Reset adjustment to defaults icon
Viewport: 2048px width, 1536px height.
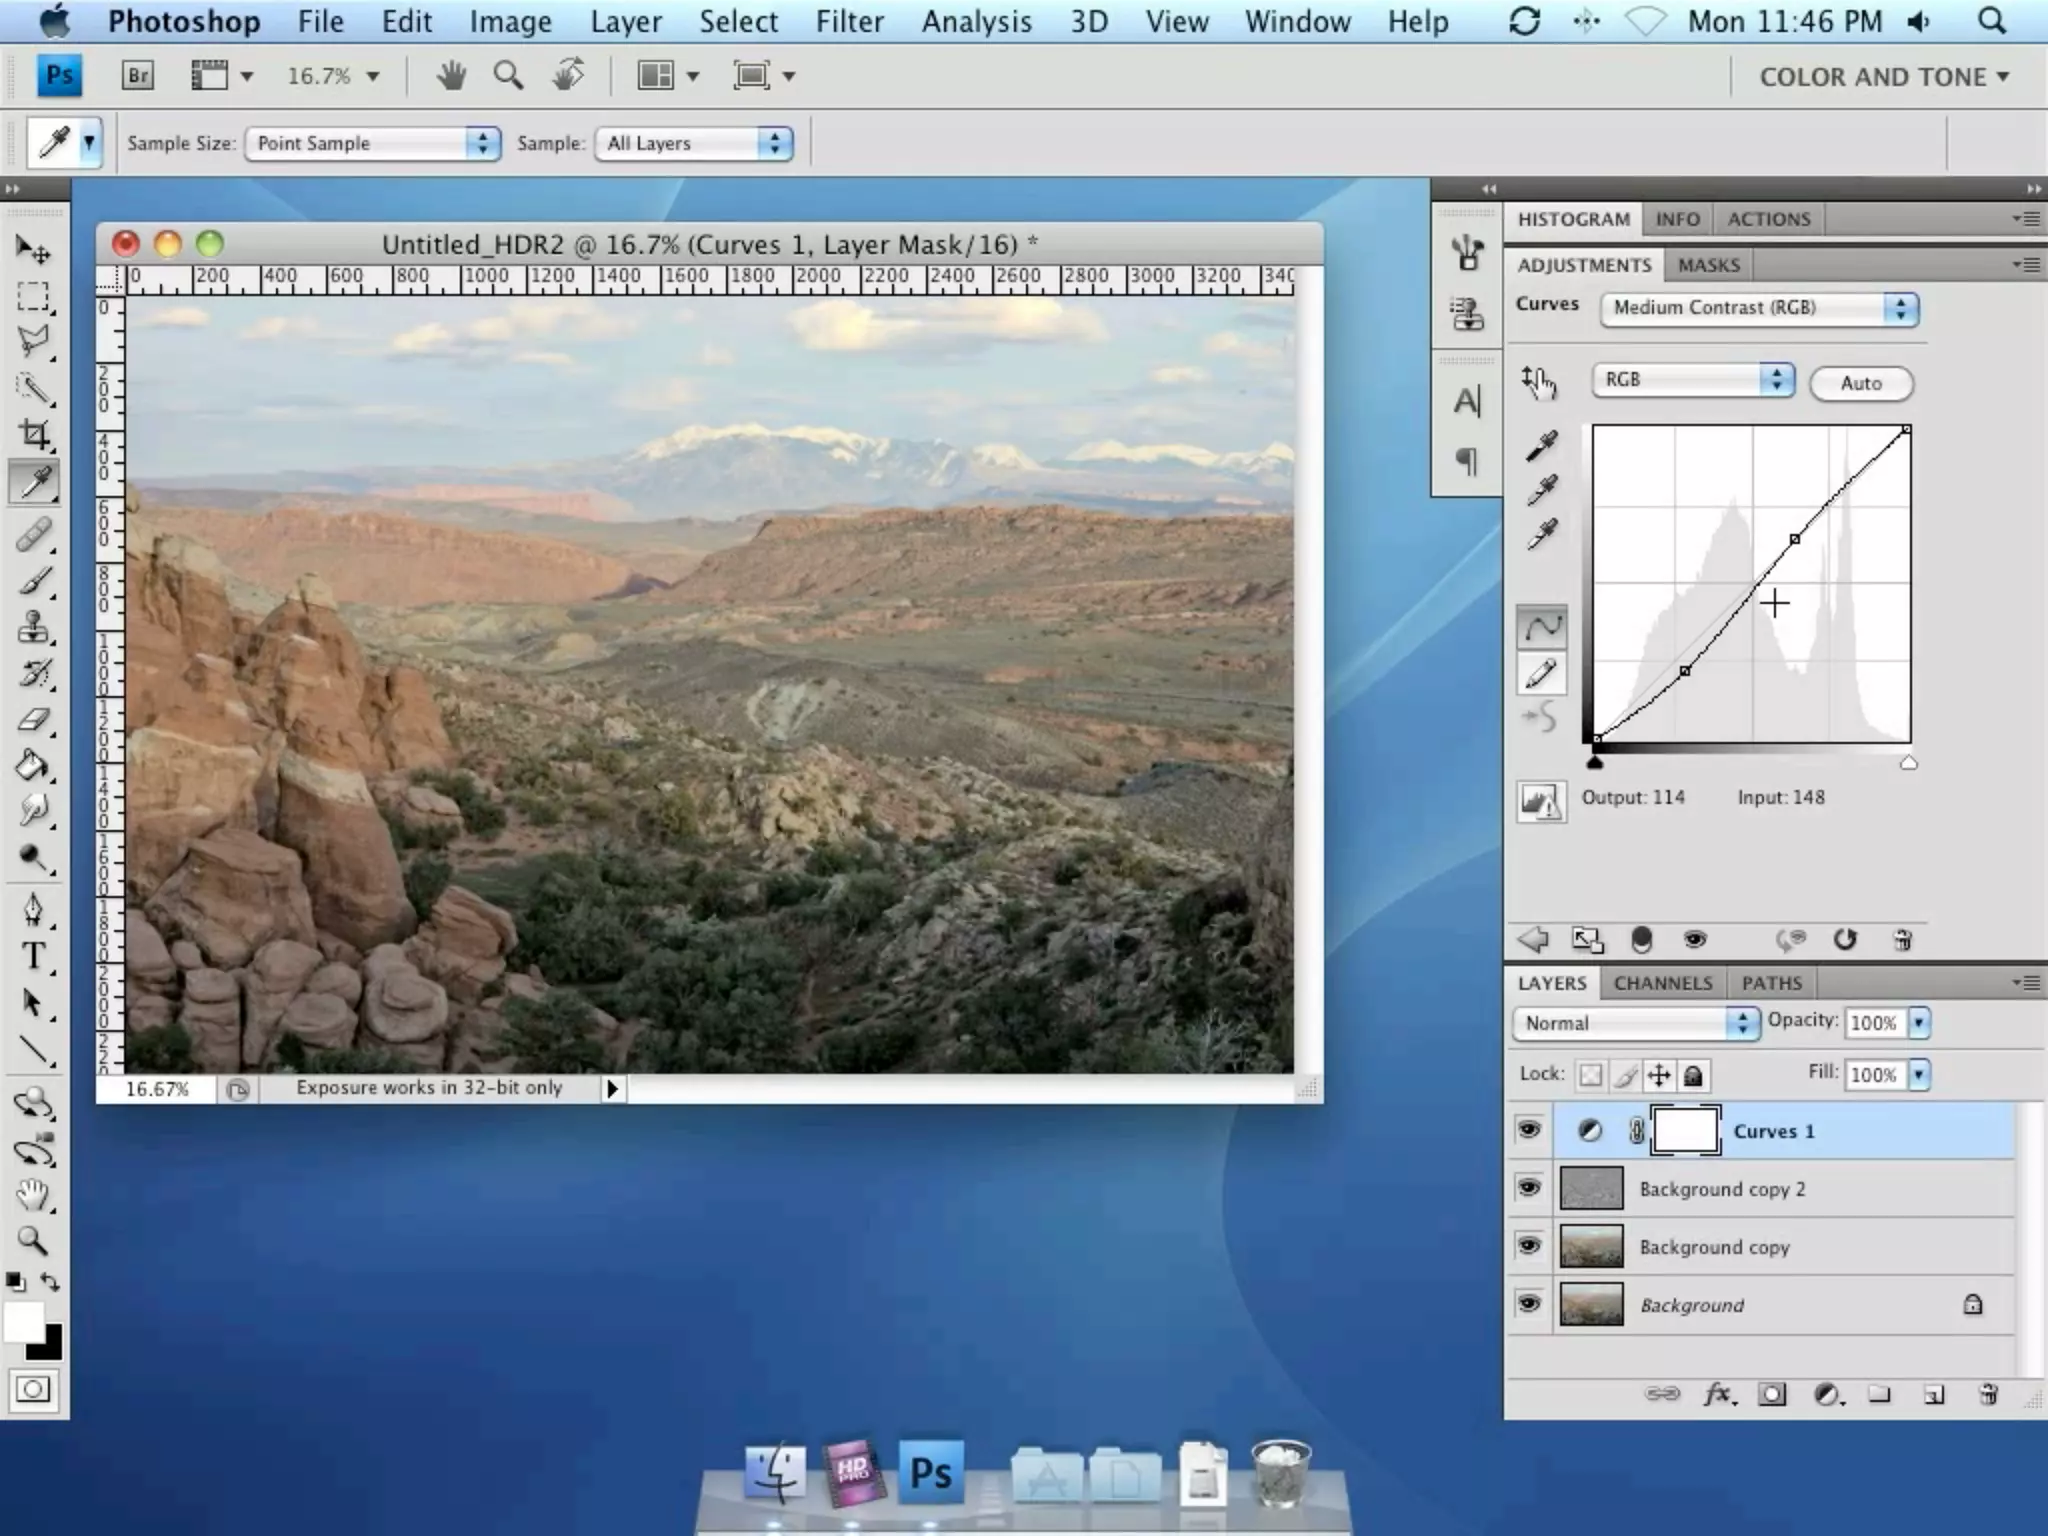tap(1845, 939)
